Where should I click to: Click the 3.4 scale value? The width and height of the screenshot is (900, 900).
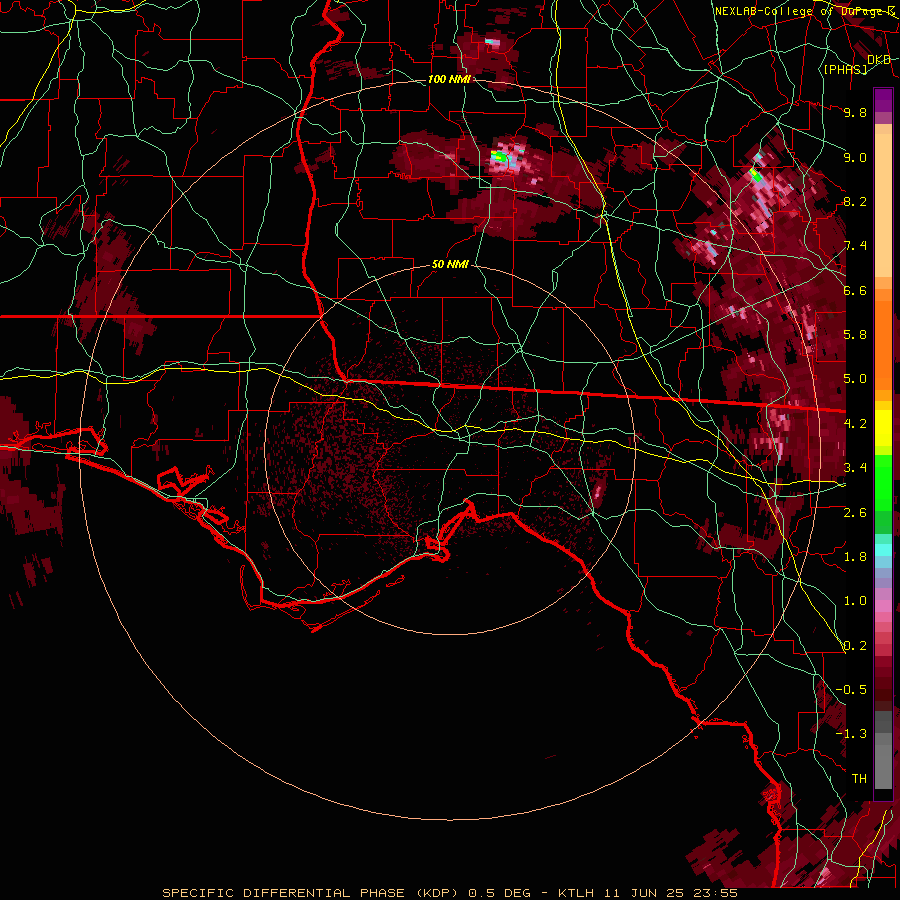(855, 468)
